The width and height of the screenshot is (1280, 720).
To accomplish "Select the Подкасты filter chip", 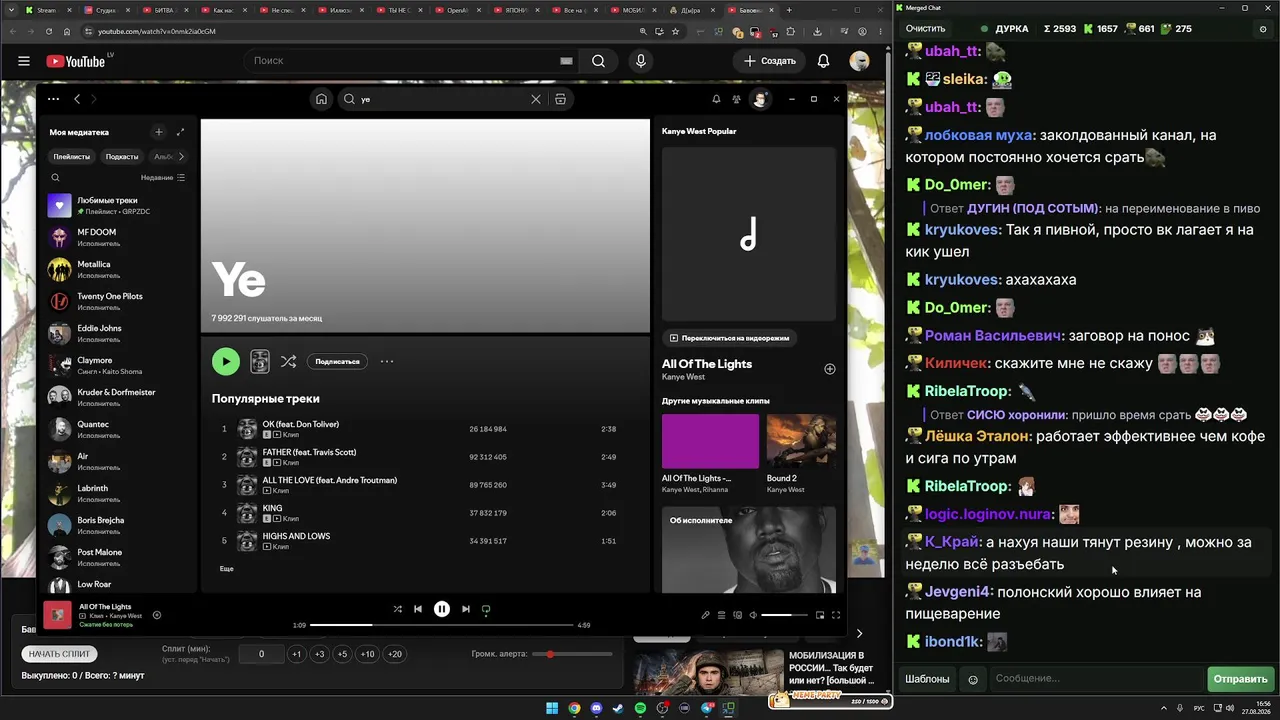I will (x=122, y=156).
